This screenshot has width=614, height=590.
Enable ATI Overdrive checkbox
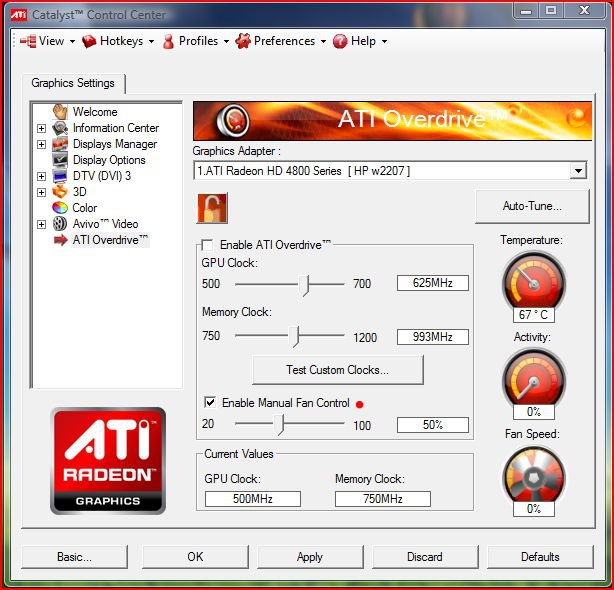(207, 245)
